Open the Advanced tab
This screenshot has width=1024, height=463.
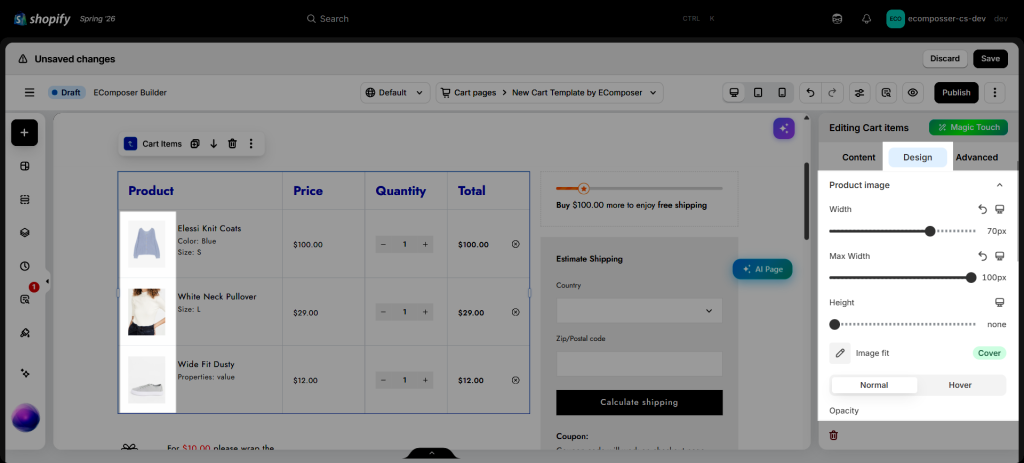(x=976, y=157)
